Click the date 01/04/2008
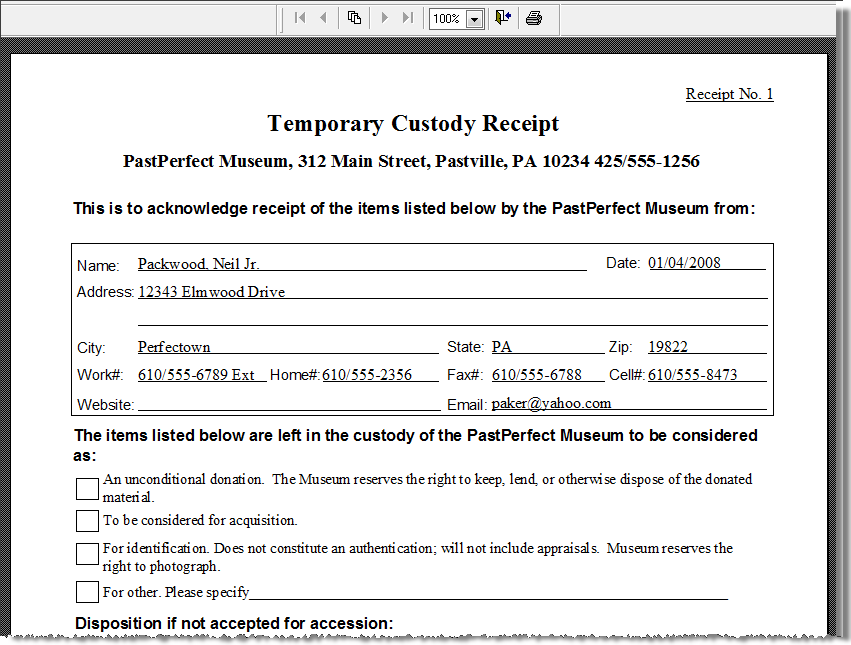The image size is (851, 645). tap(684, 263)
